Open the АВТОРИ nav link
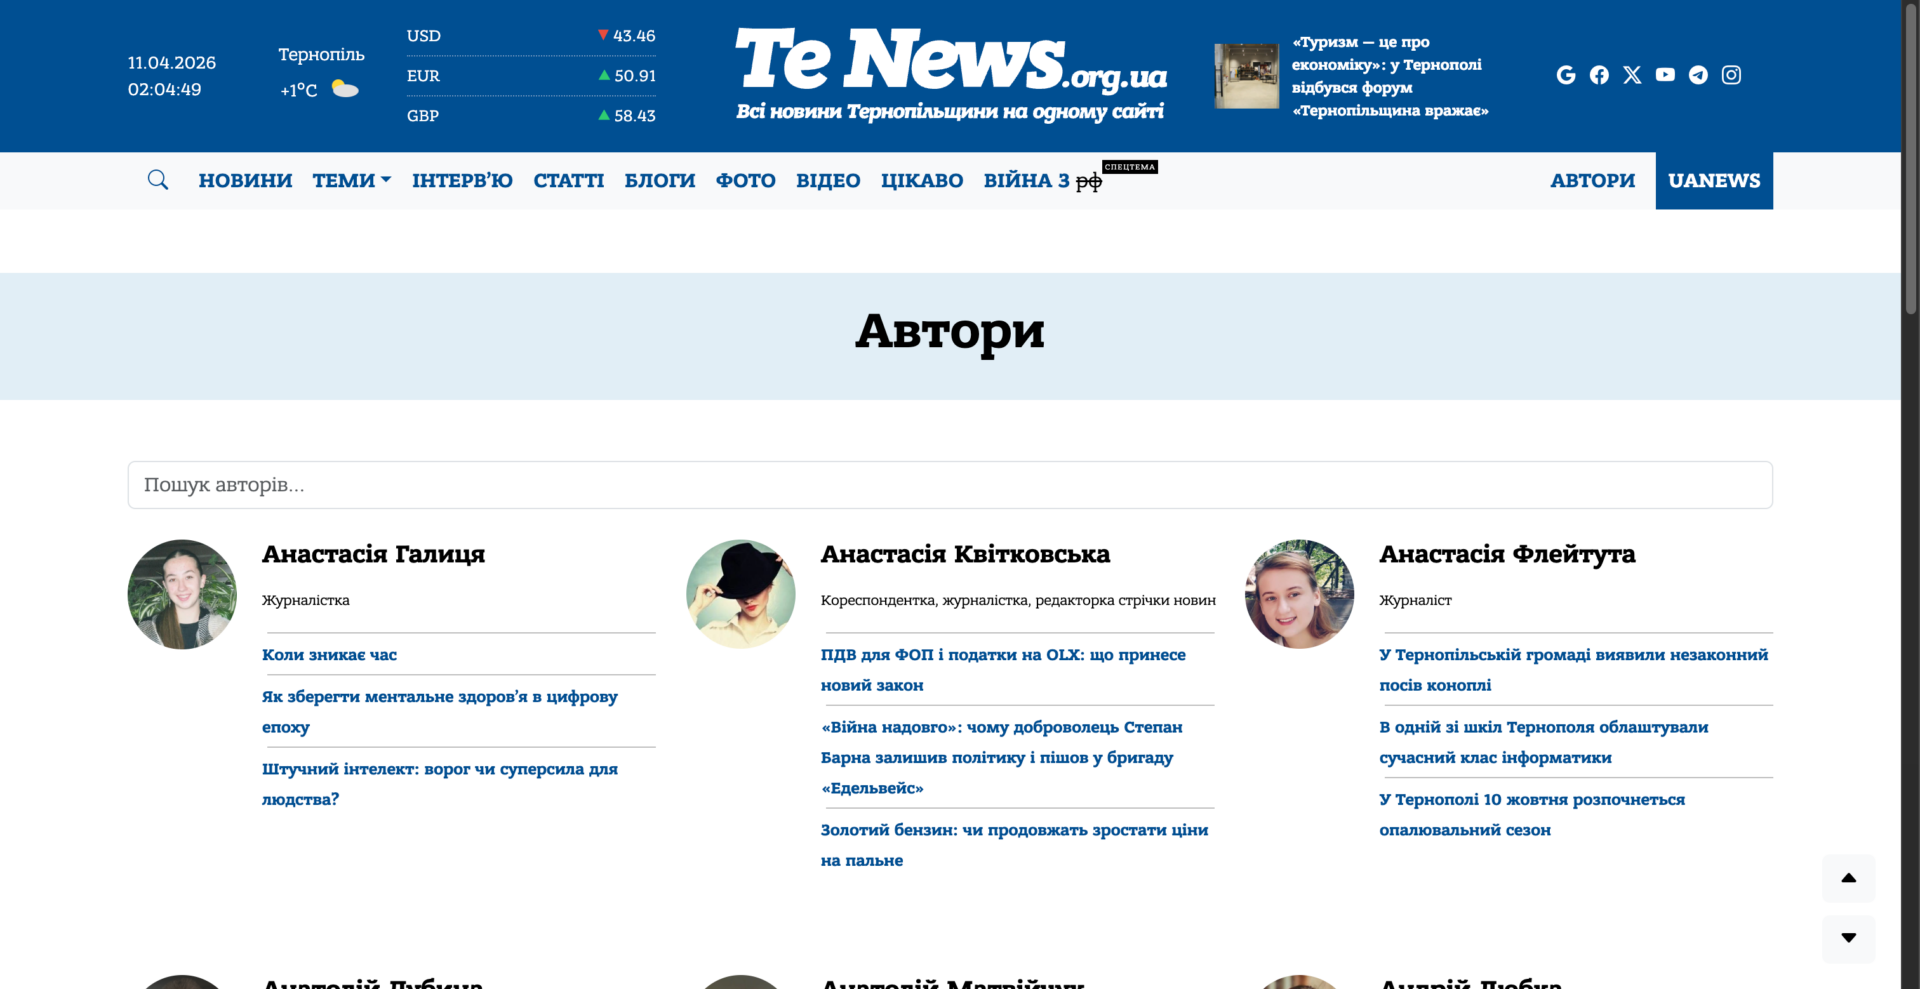The height and width of the screenshot is (989, 1920). click(1593, 181)
